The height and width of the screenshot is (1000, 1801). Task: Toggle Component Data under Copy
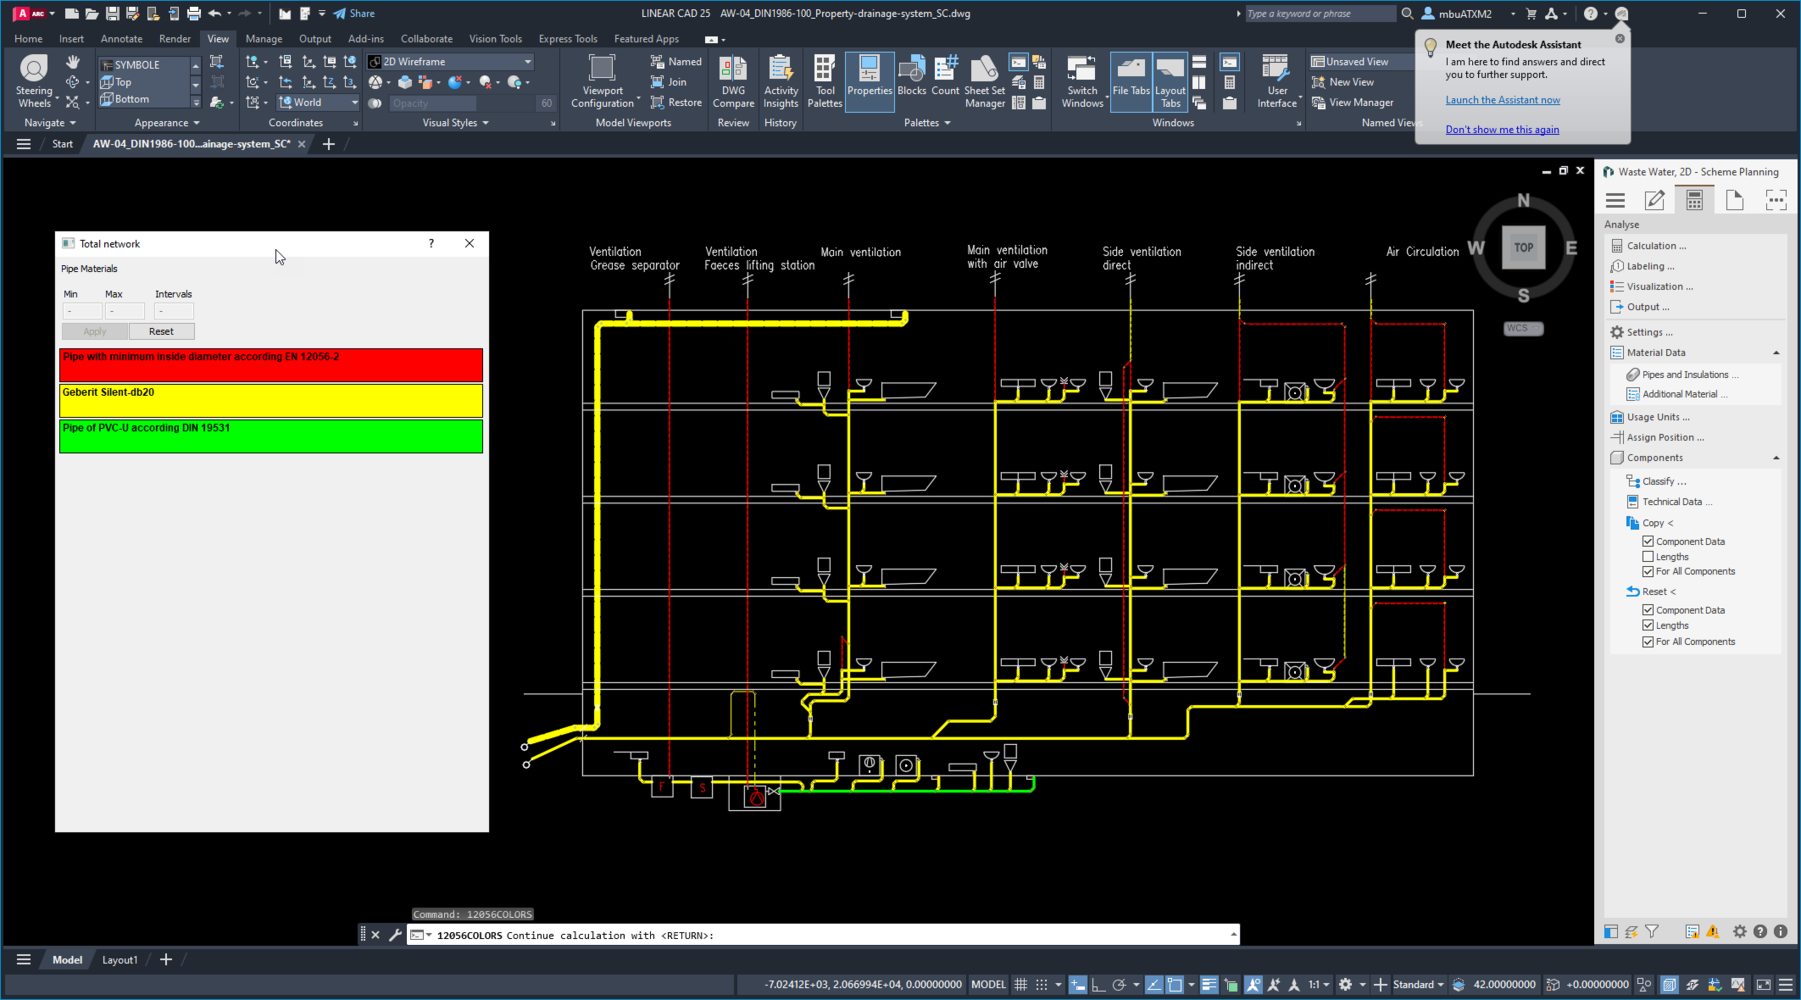(x=1648, y=542)
